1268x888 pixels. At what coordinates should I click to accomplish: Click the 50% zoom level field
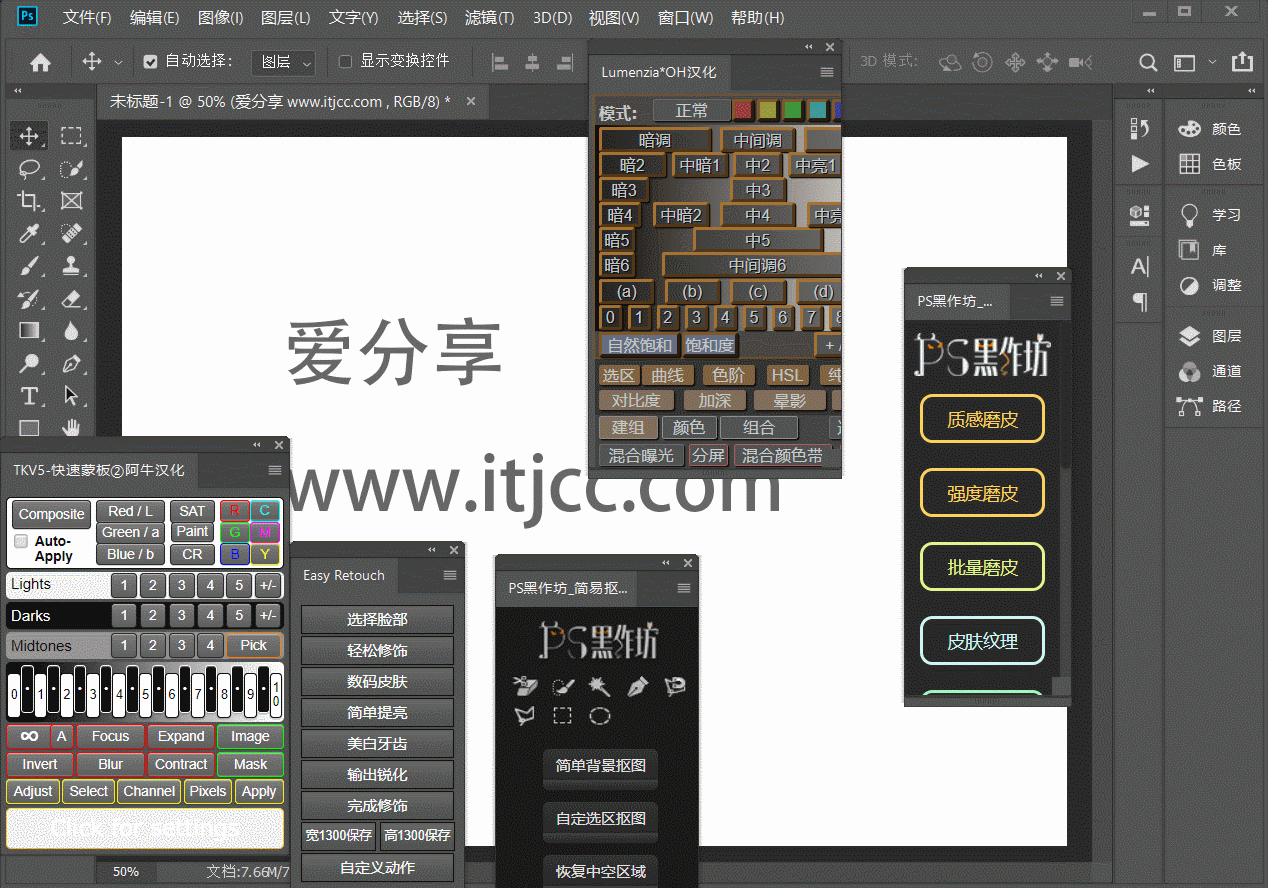pyautogui.click(x=126, y=872)
